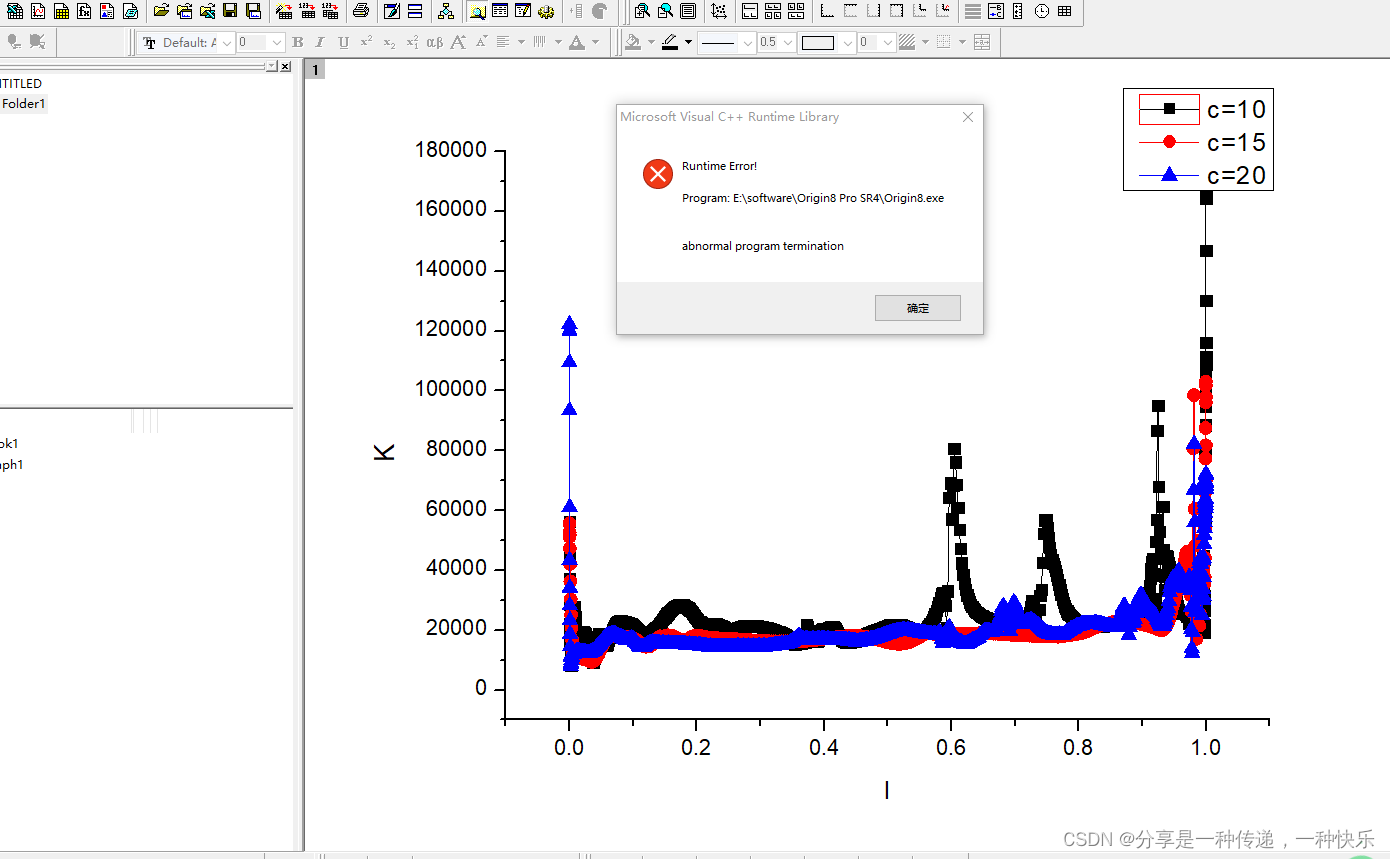Select the zoom-in magnifier tool

642,11
